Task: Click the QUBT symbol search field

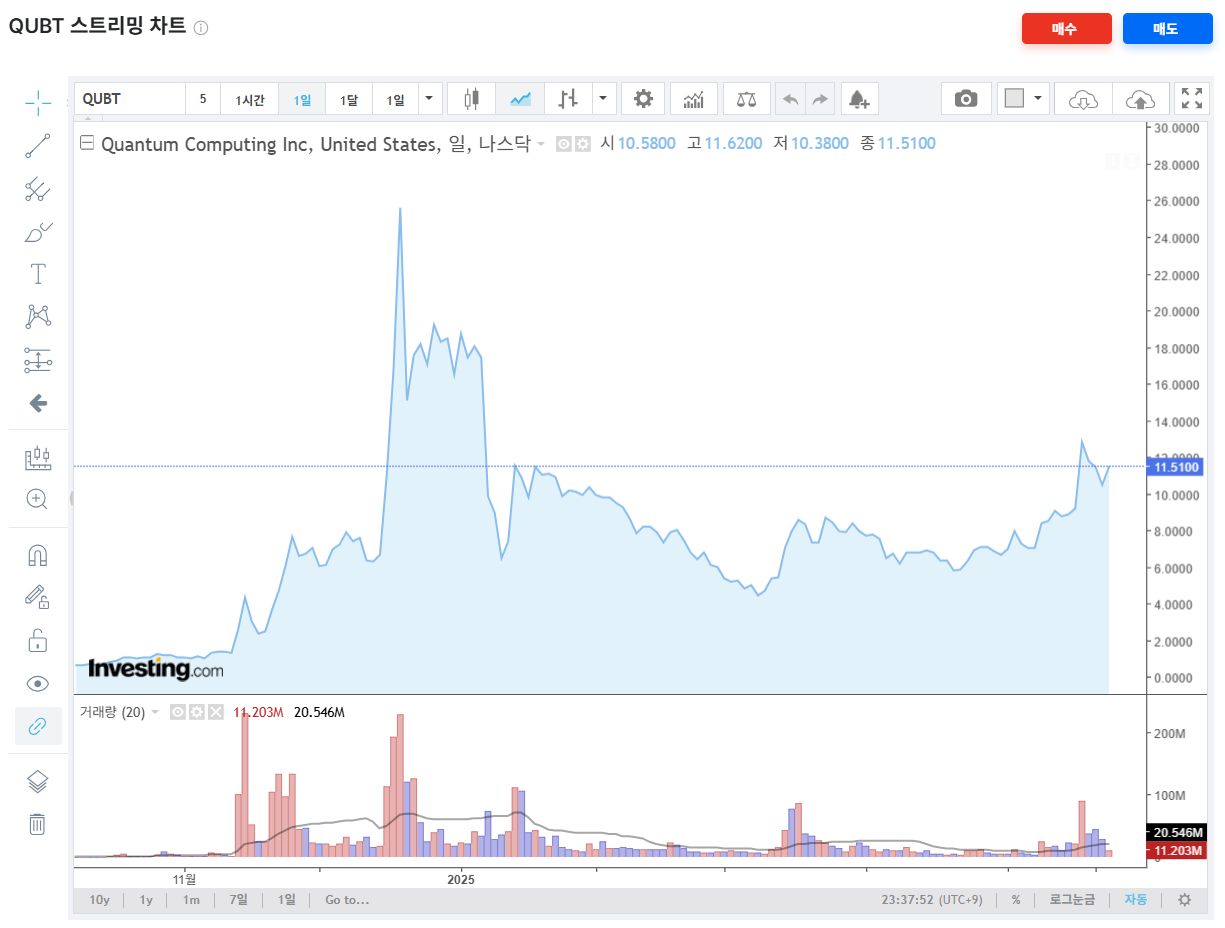Action: [x=130, y=99]
